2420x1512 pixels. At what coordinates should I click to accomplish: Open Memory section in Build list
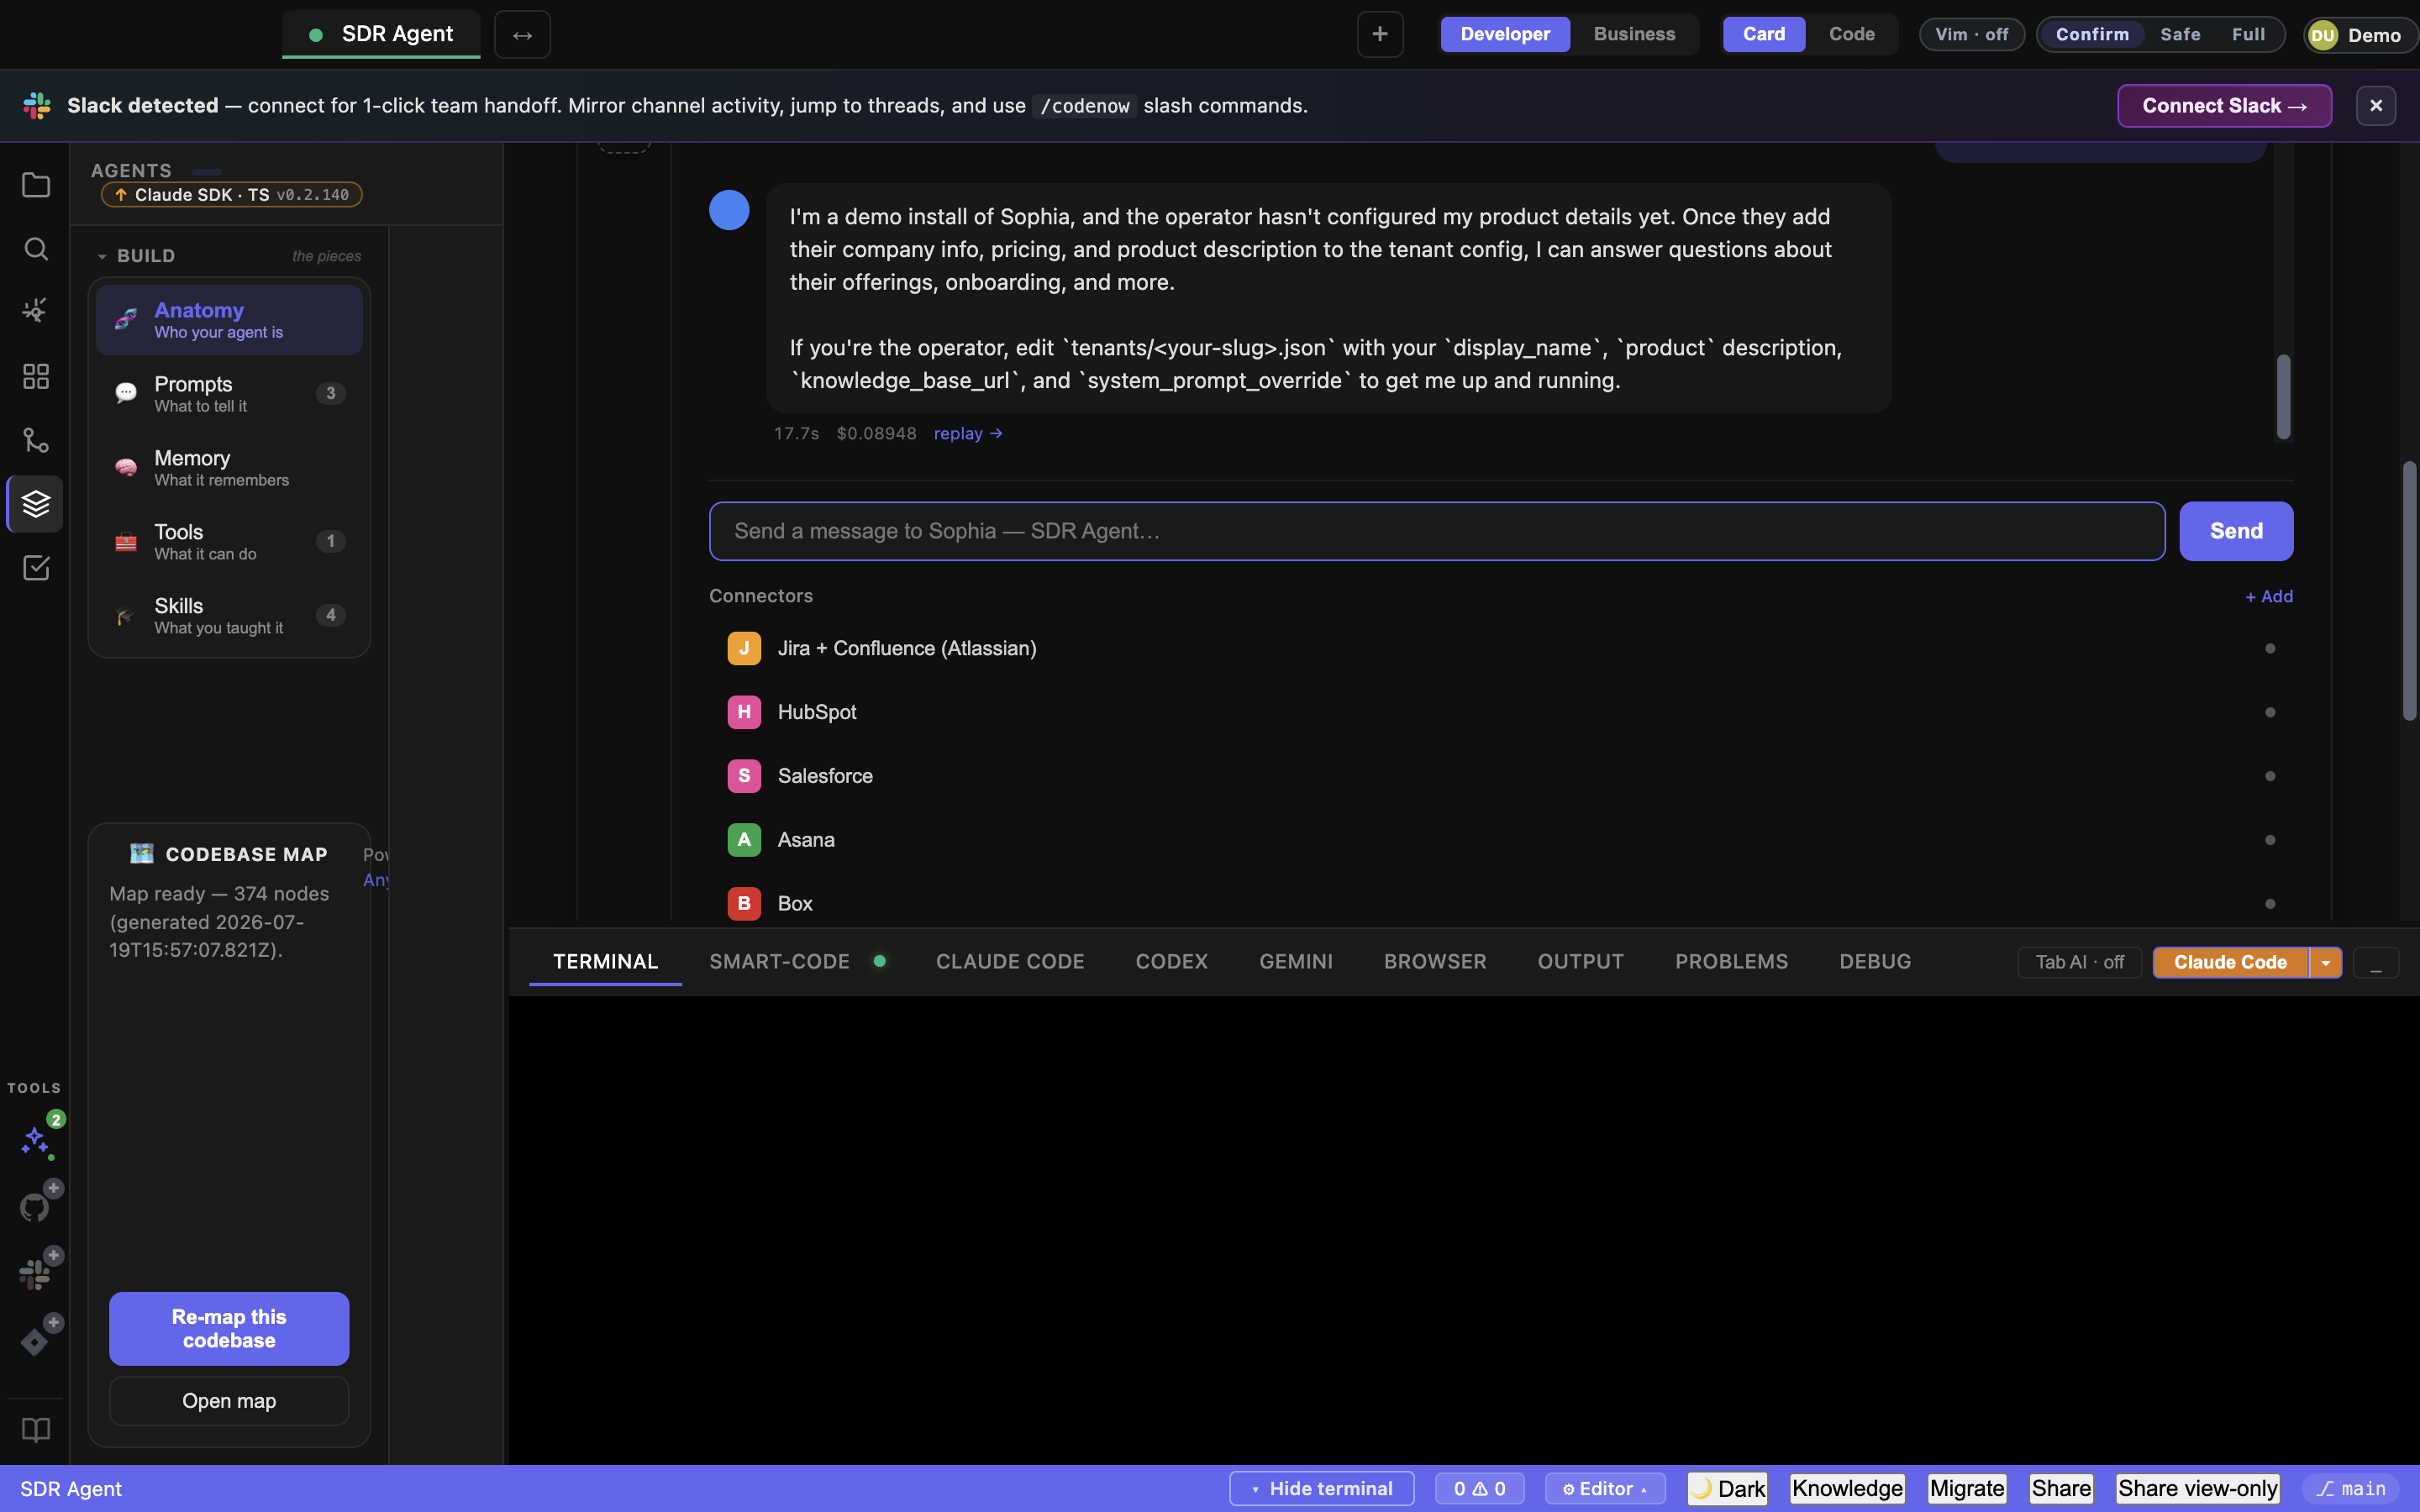pos(229,468)
